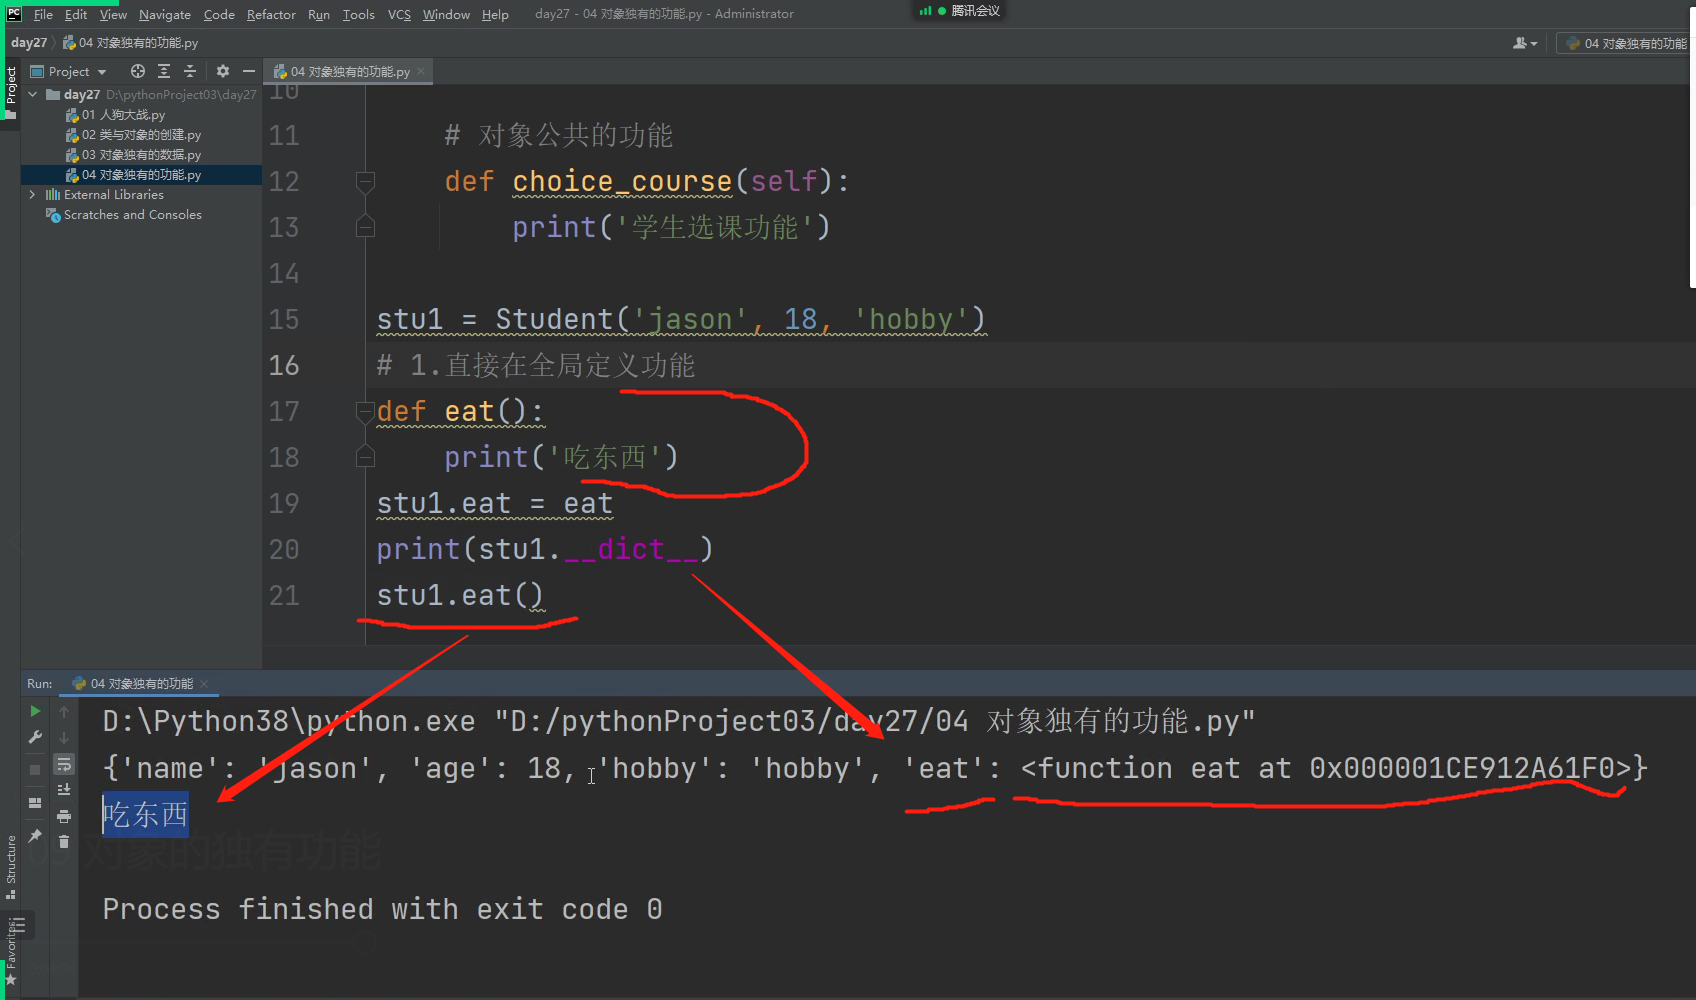Pin the Run tab with pin icon
Screen dimensions: 1696x1000
(35, 835)
